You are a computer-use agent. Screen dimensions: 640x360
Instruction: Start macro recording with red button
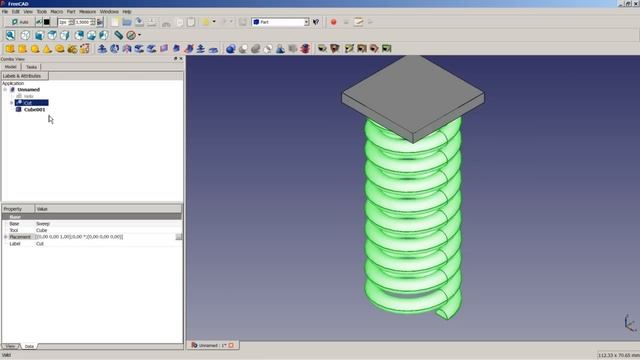pyautogui.click(x=333, y=22)
